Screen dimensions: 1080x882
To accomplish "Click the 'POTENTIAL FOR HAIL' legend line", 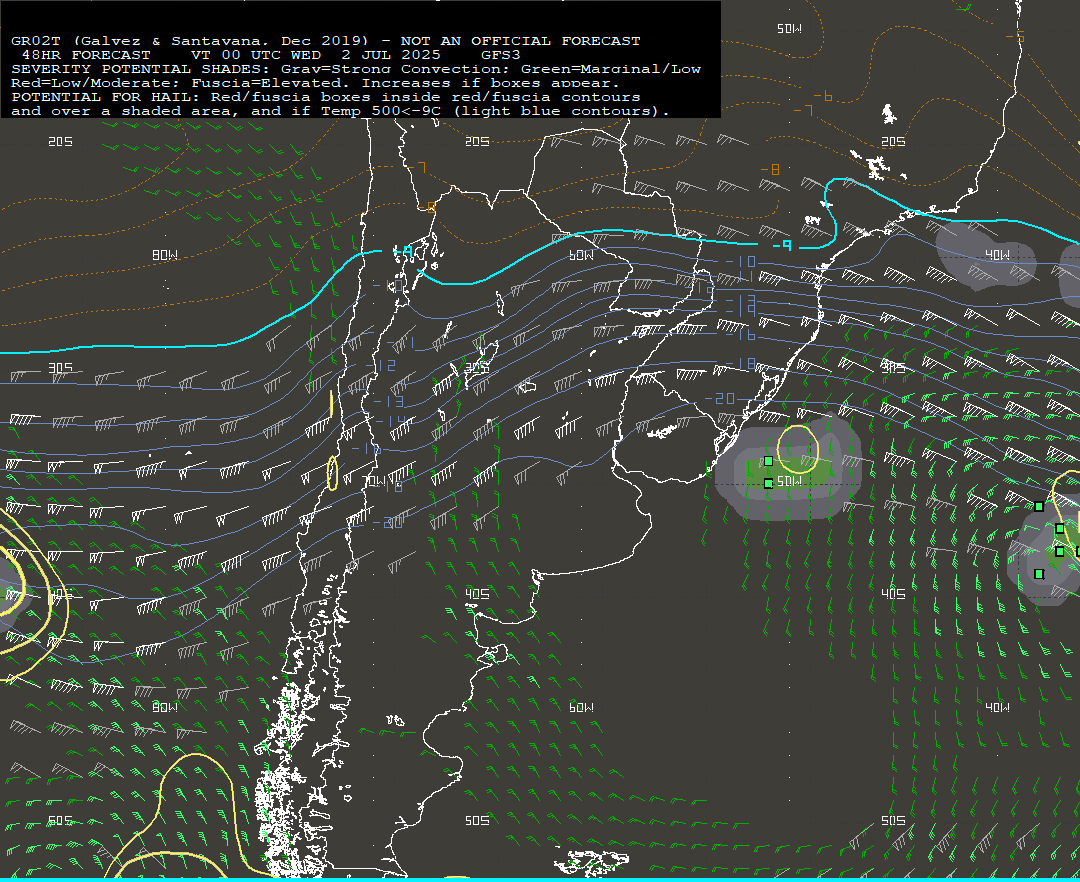I will point(325,97).
